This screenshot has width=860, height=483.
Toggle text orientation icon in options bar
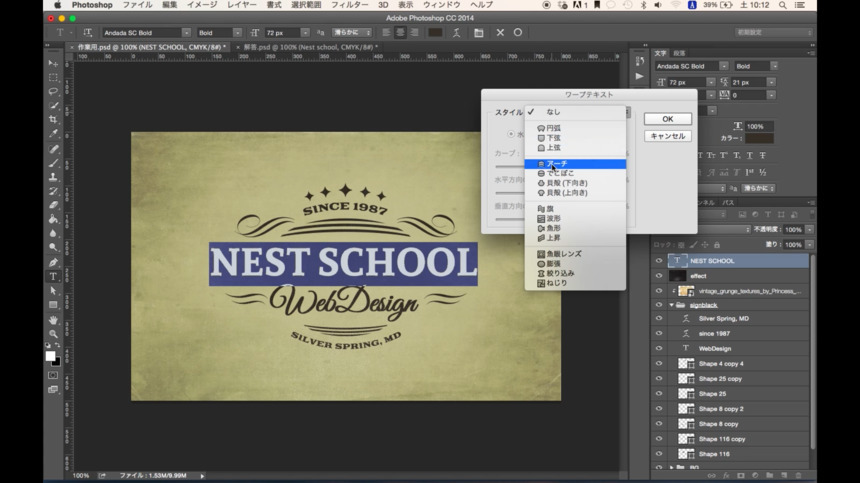(x=88, y=33)
